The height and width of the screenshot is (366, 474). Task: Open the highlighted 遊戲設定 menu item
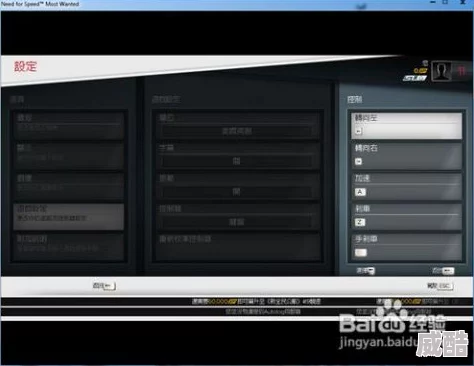point(68,217)
